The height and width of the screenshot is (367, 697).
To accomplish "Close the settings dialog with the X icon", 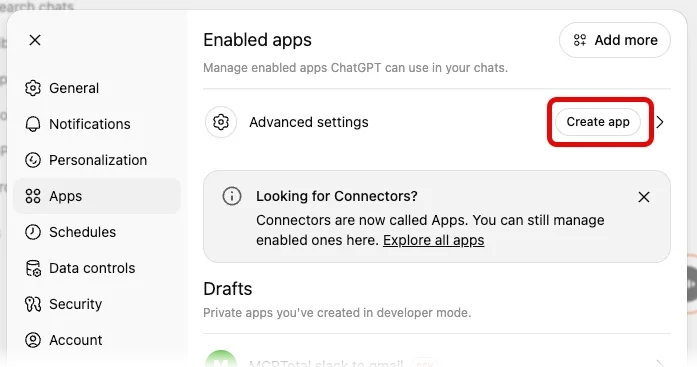I will [x=35, y=40].
